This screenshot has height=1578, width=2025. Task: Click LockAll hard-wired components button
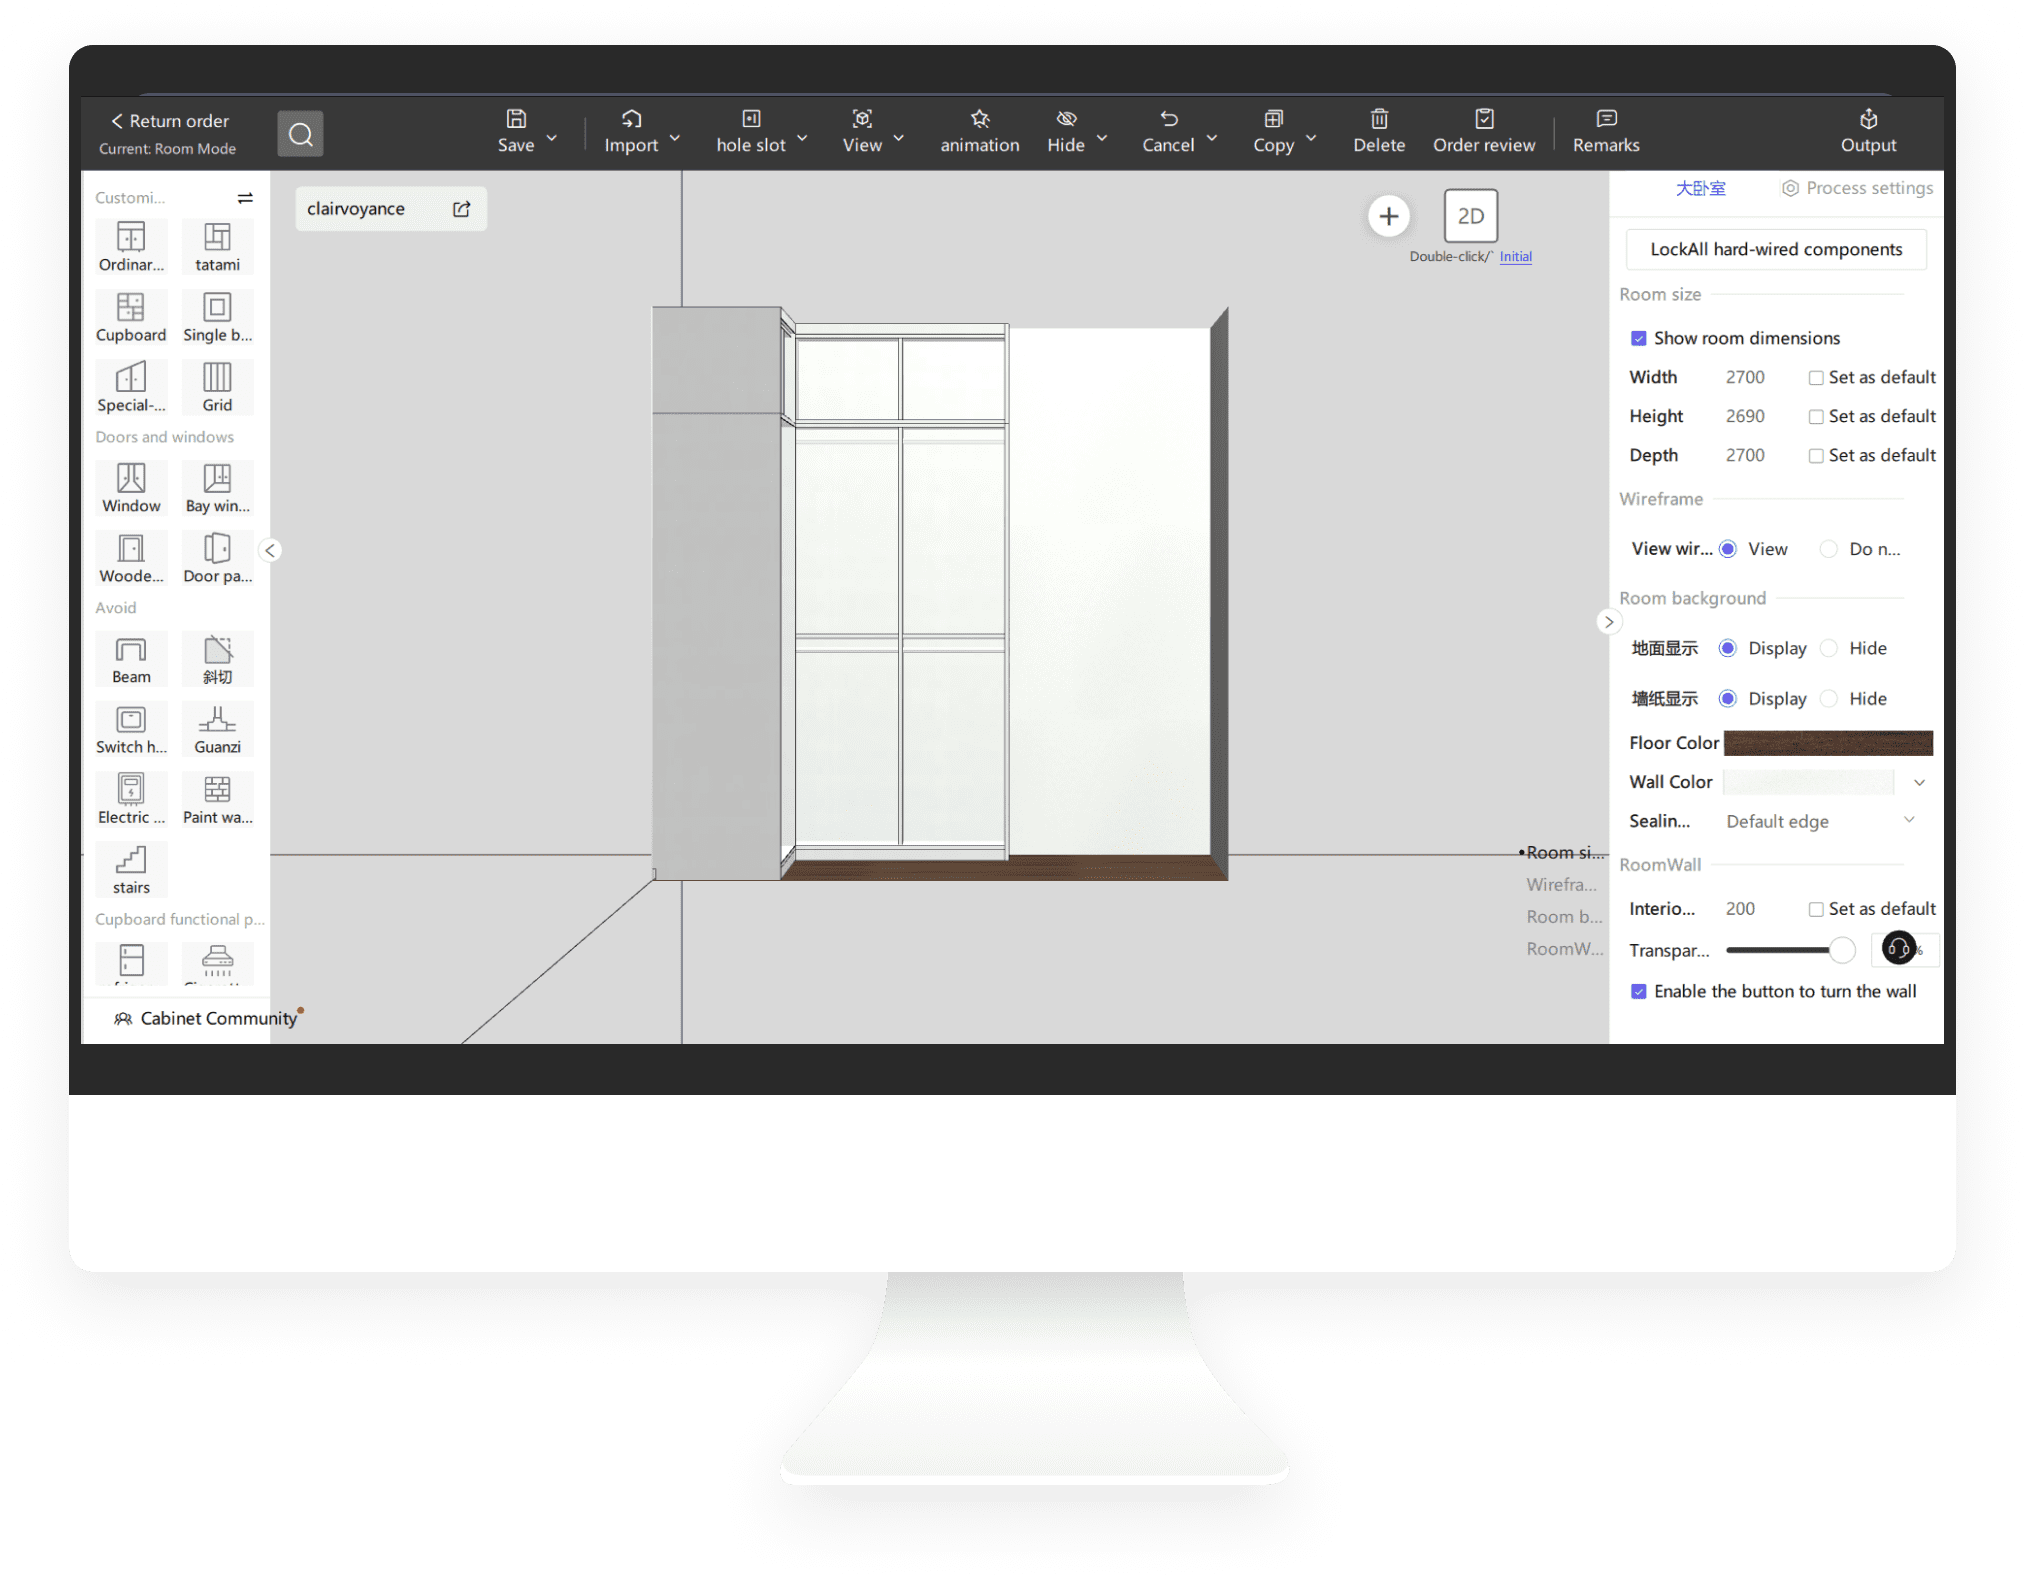(x=1775, y=249)
